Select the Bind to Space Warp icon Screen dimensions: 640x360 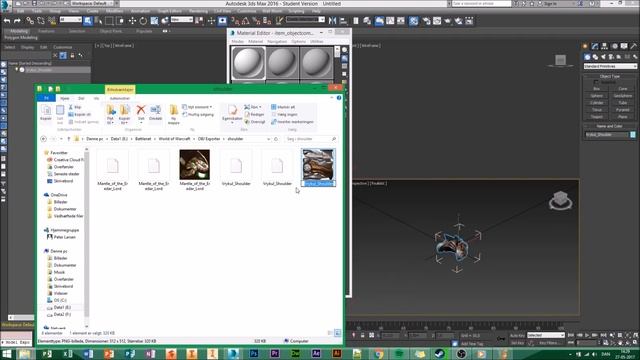(52, 20)
